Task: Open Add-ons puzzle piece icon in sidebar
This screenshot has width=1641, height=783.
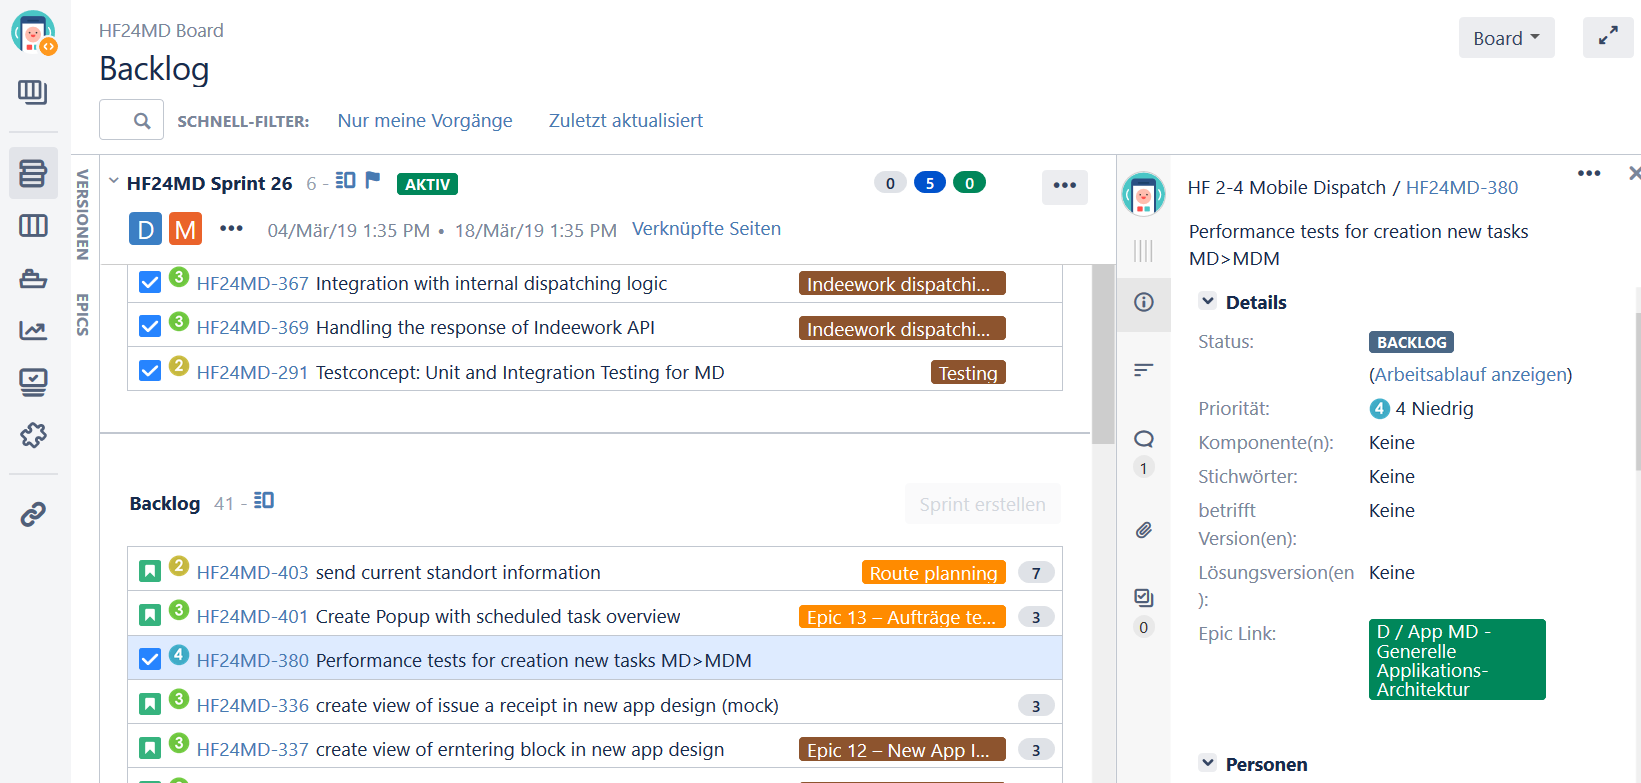Action: 33,435
